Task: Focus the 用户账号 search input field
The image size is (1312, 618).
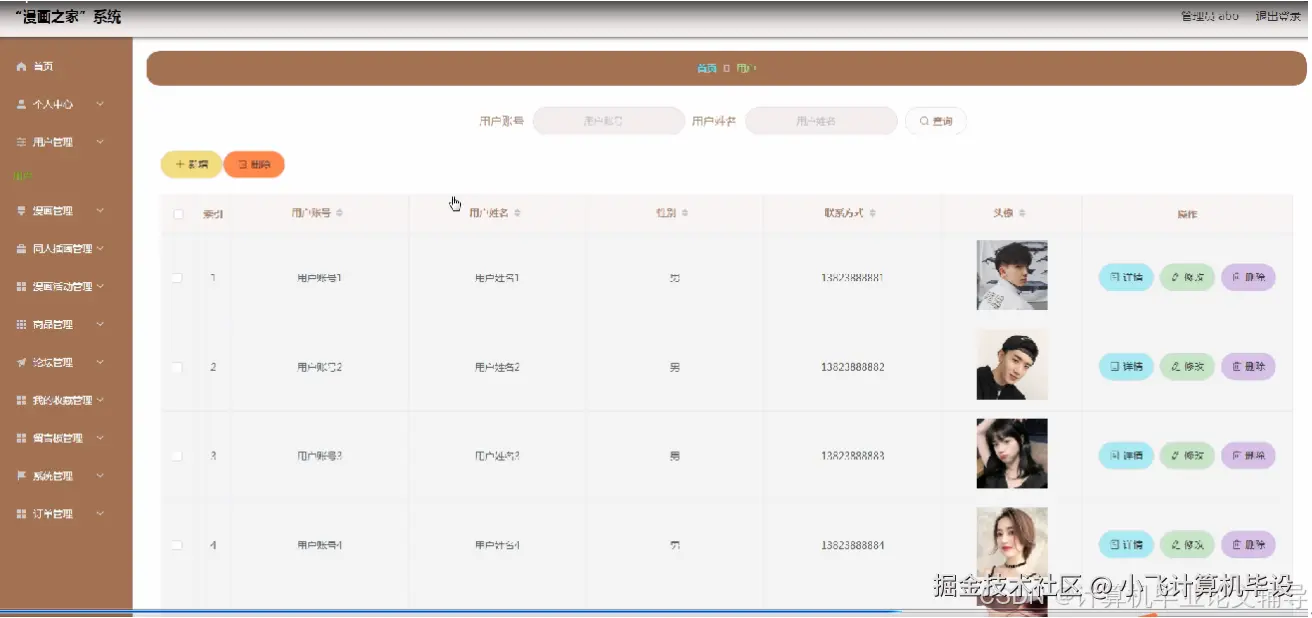Action: pyautogui.click(x=609, y=121)
